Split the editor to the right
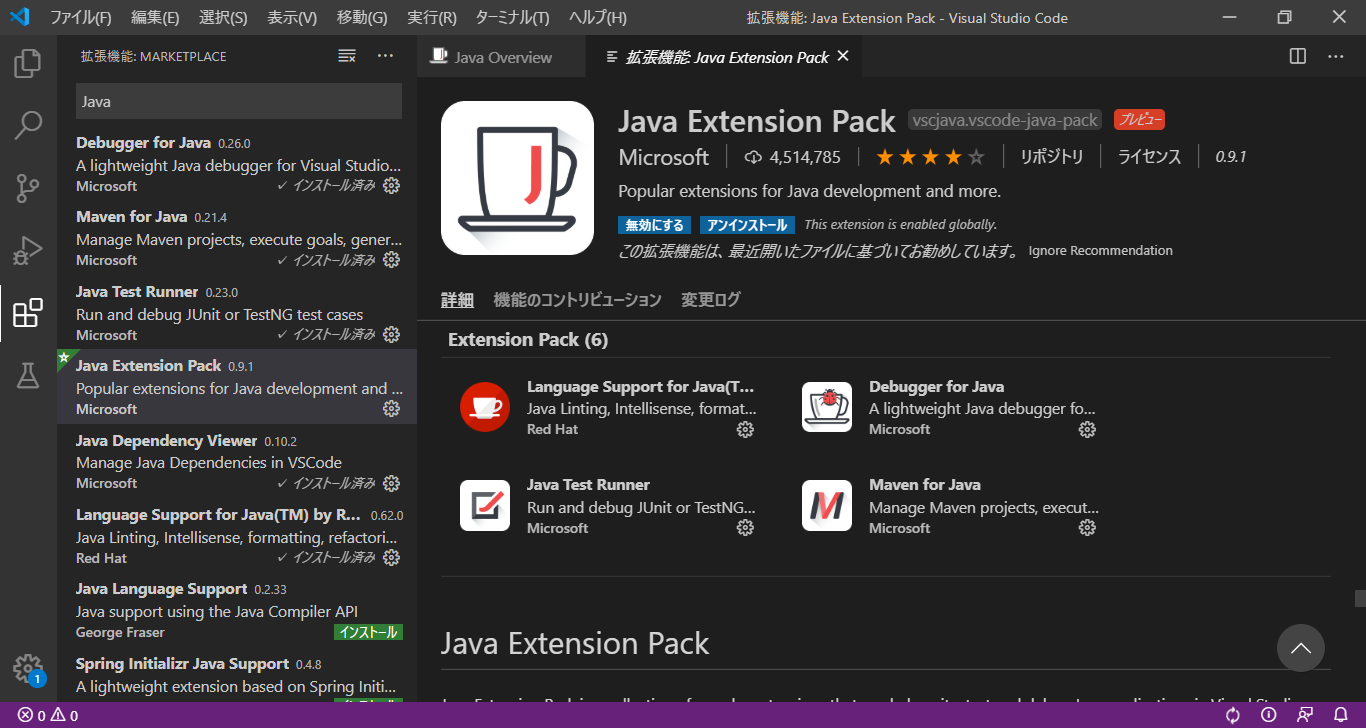The width and height of the screenshot is (1366, 728). pyautogui.click(x=1298, y=57)
